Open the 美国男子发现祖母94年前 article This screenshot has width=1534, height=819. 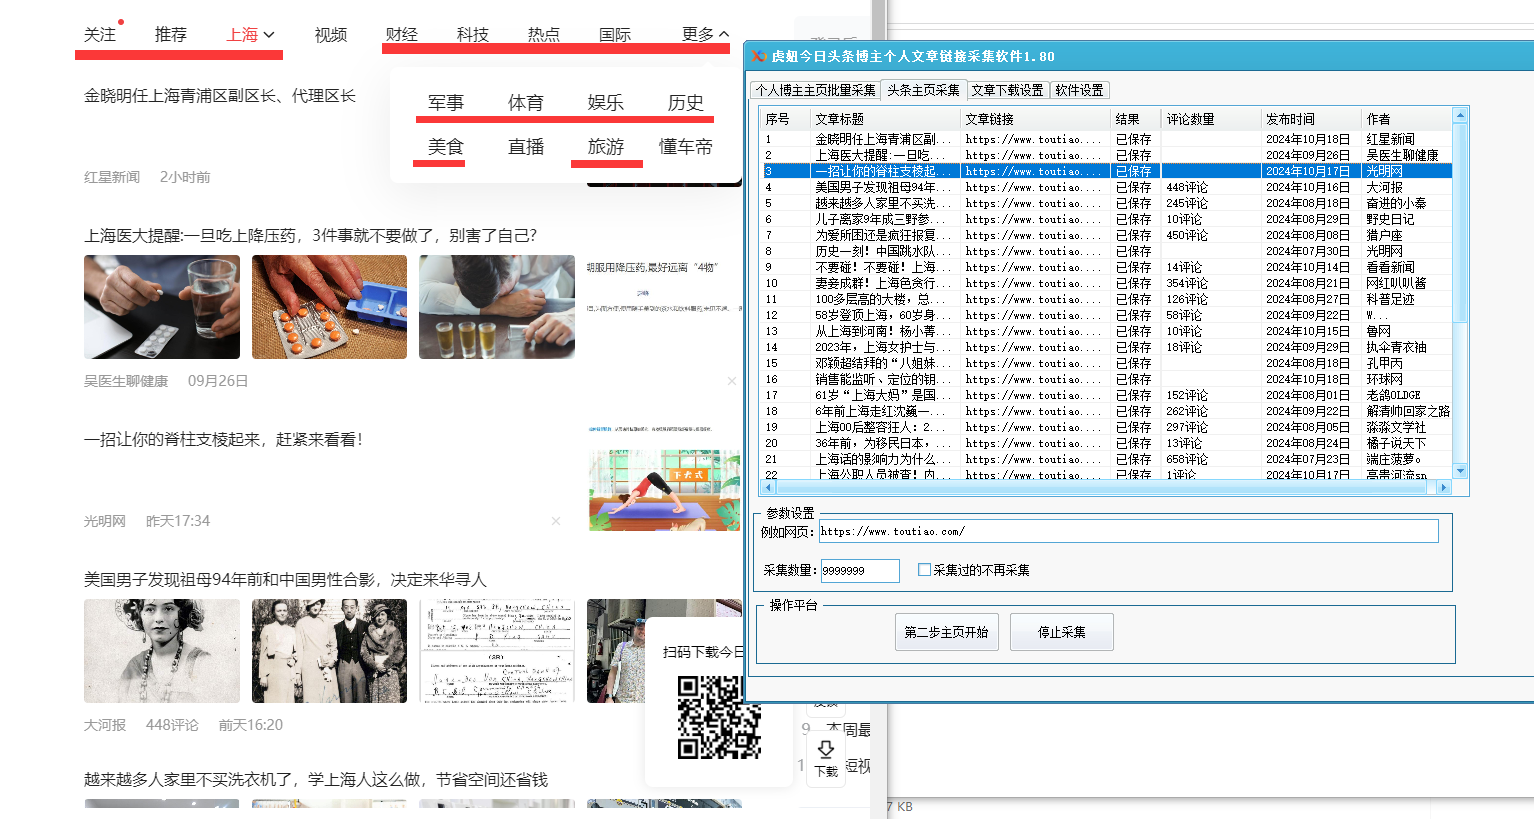(285, 580)
